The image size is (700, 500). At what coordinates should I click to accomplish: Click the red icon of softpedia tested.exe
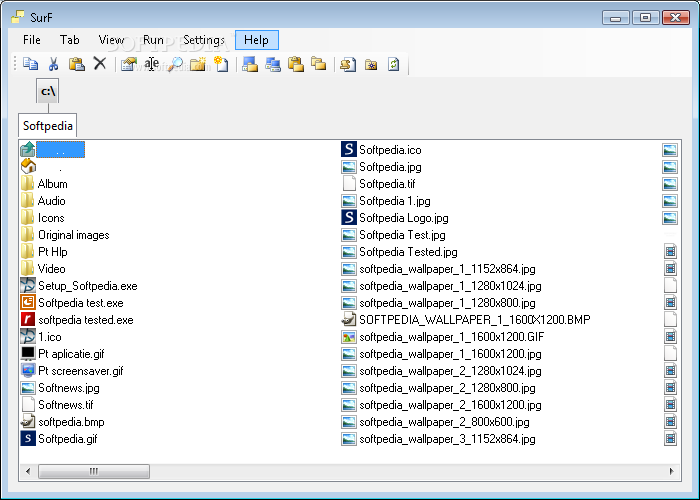tap(28, 319)
